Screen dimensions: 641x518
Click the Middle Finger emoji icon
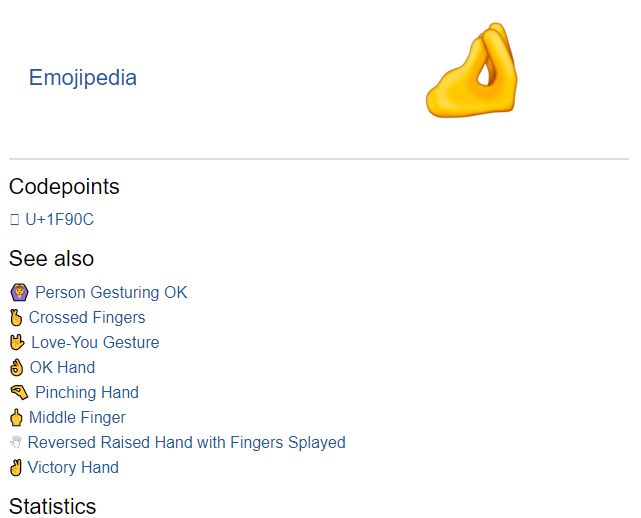(x=16, y=418)
